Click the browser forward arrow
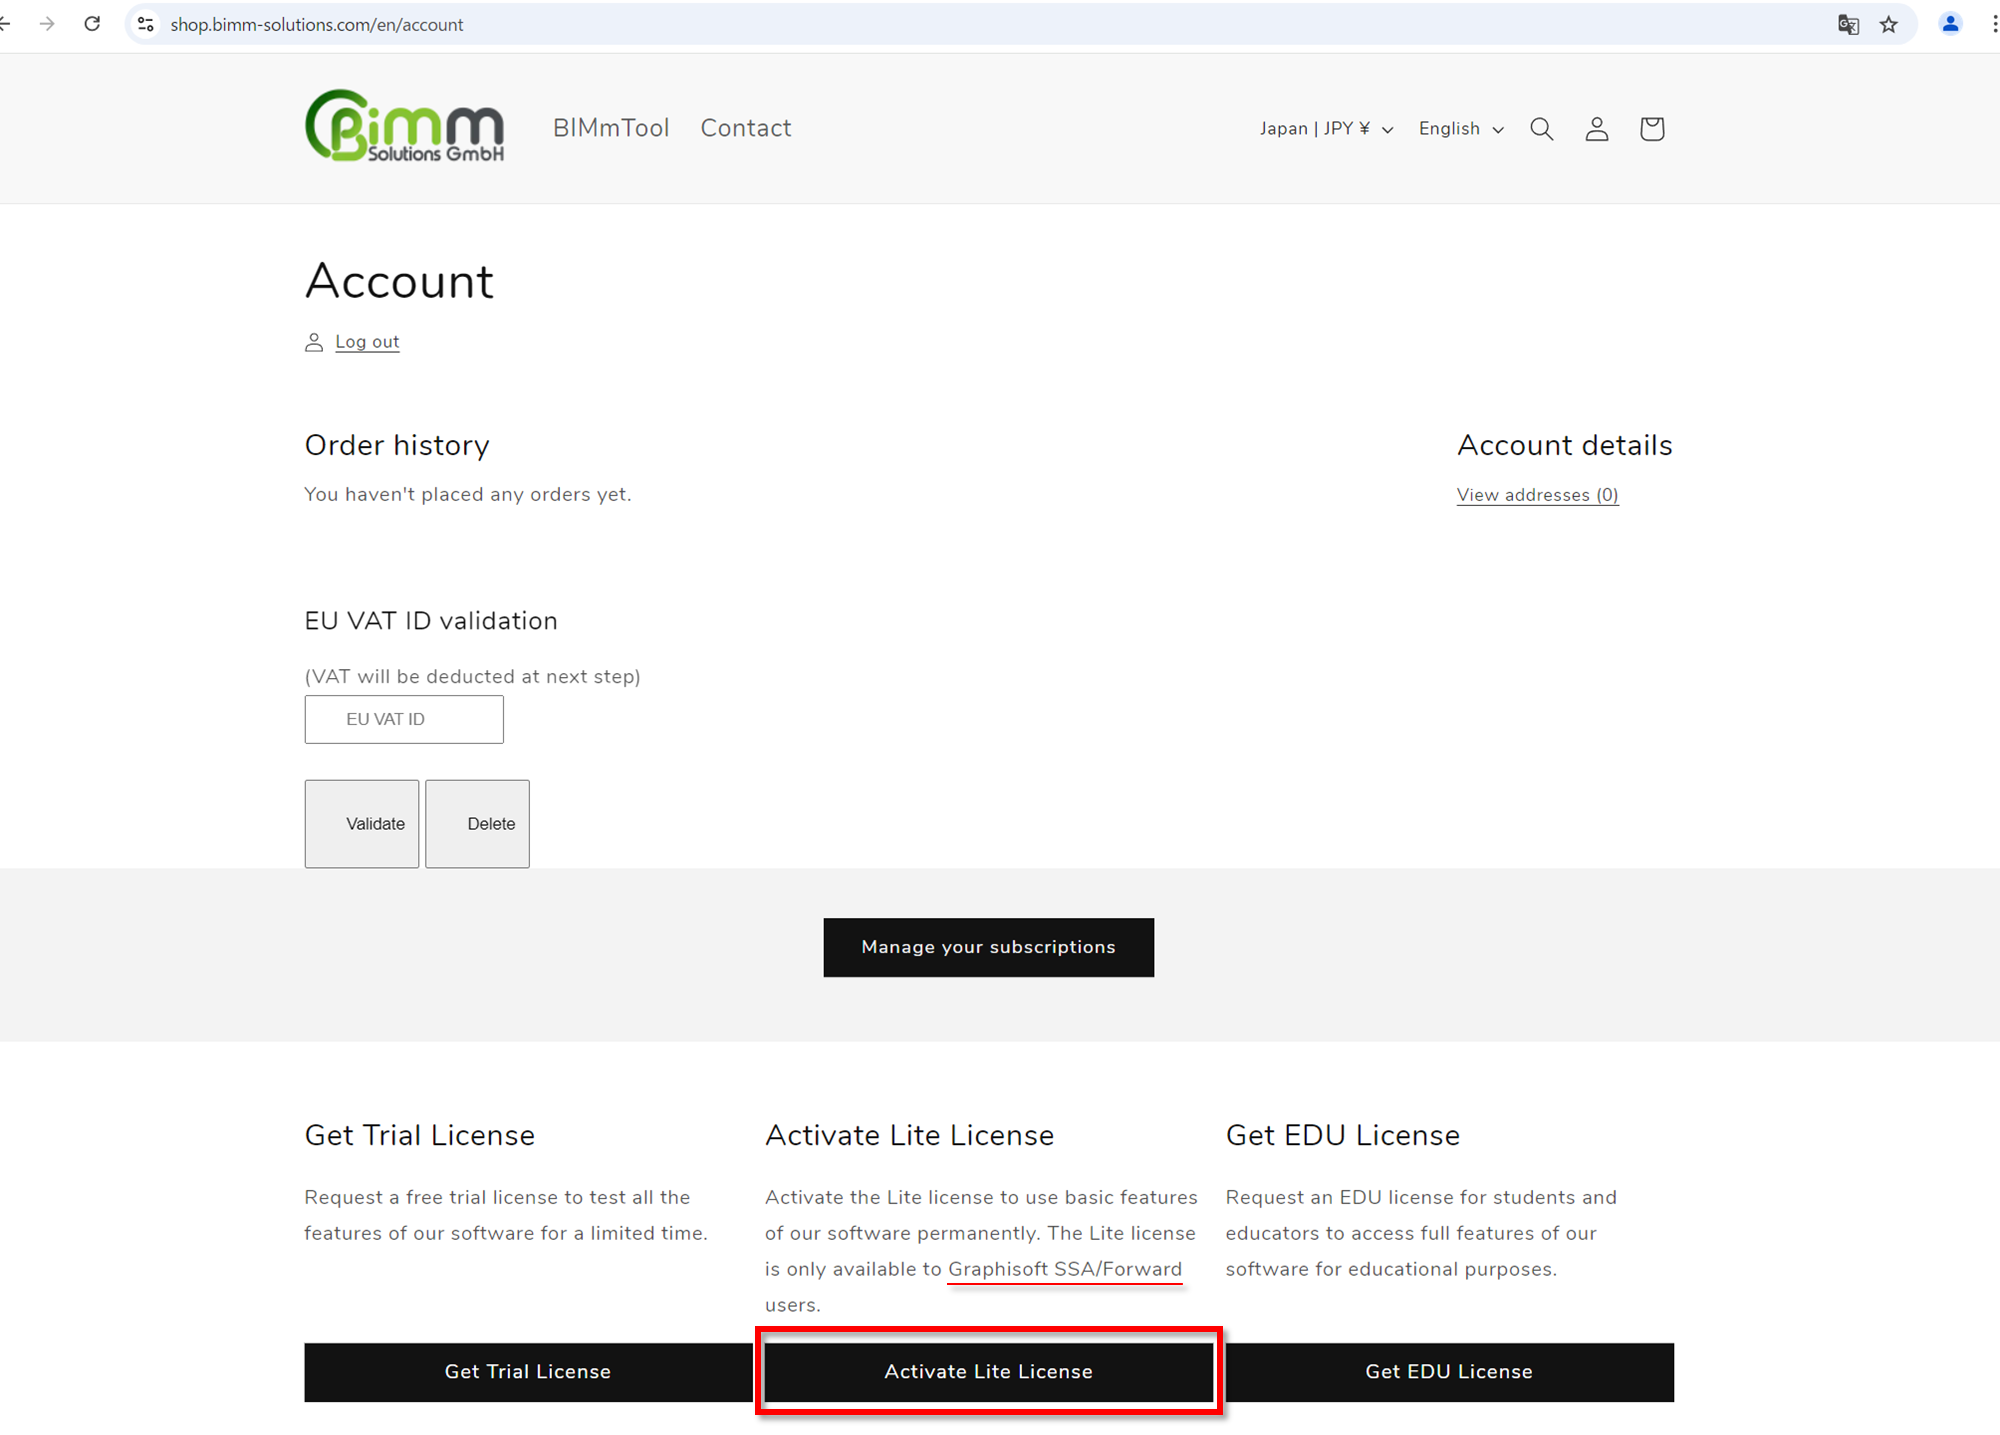This screenshot has height=1435, width=2000. (x=47, y=24)
